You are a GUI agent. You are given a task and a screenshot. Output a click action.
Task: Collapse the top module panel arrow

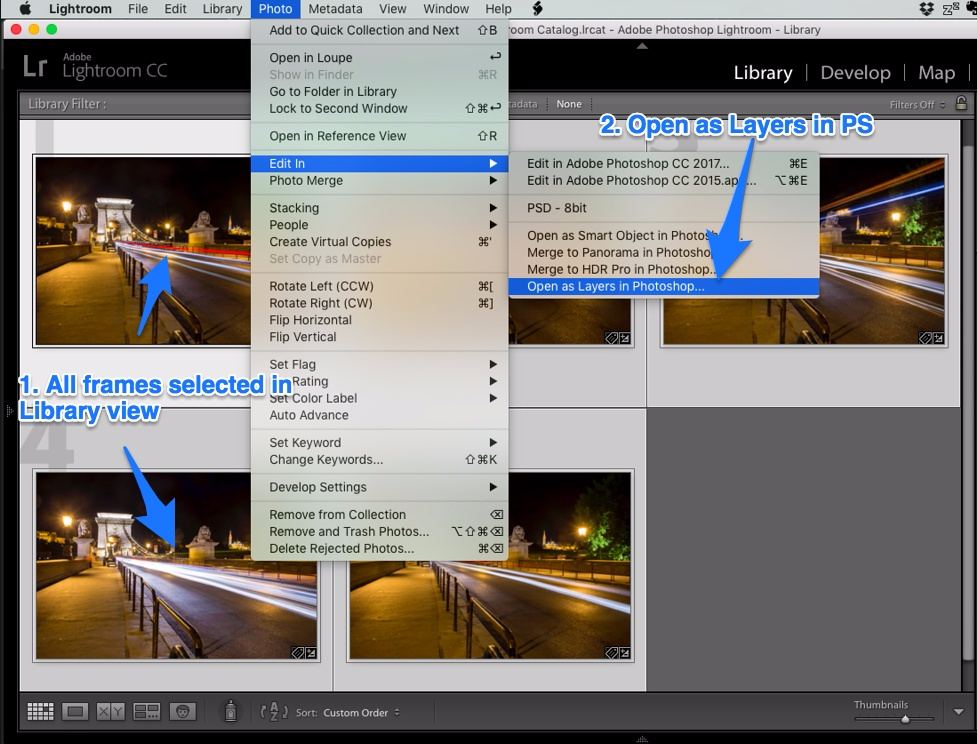(642, 46)
